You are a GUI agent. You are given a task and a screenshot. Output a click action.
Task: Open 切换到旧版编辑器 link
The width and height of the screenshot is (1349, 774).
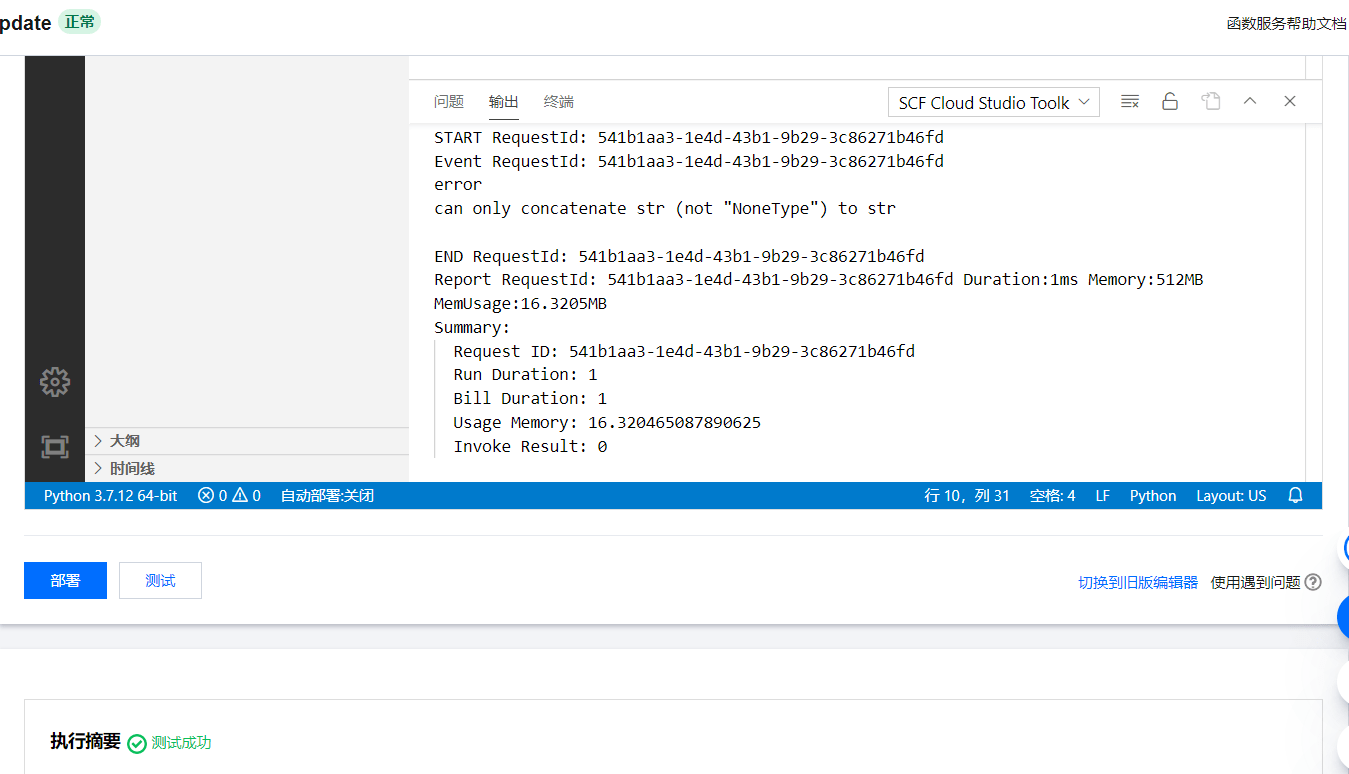coord(1138,582)
